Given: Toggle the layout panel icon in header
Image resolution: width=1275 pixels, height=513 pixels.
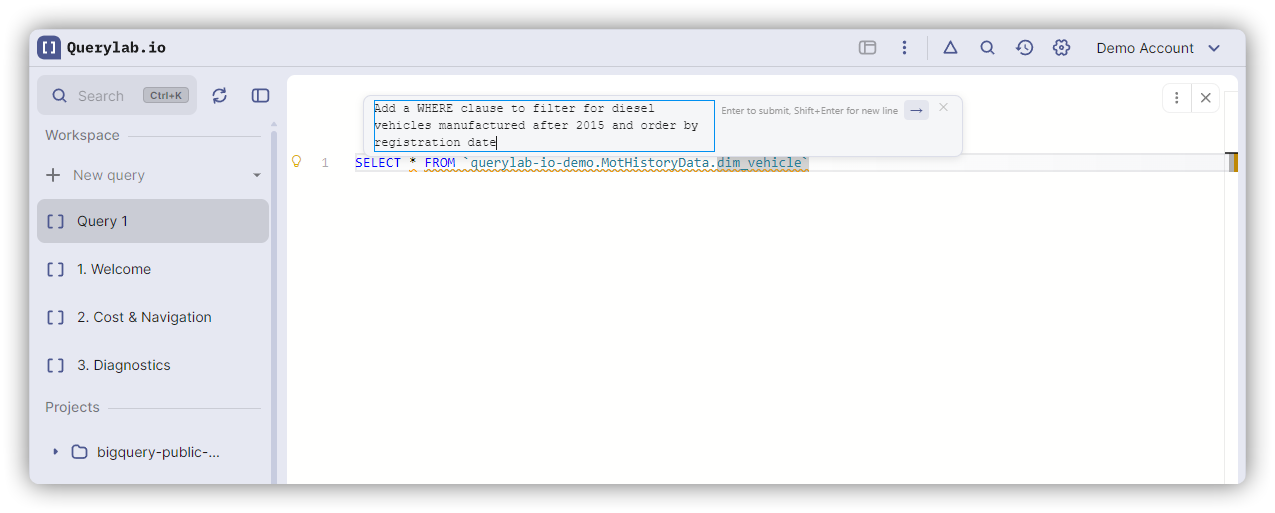Looking at the screenshot, I should pos(867,48).
